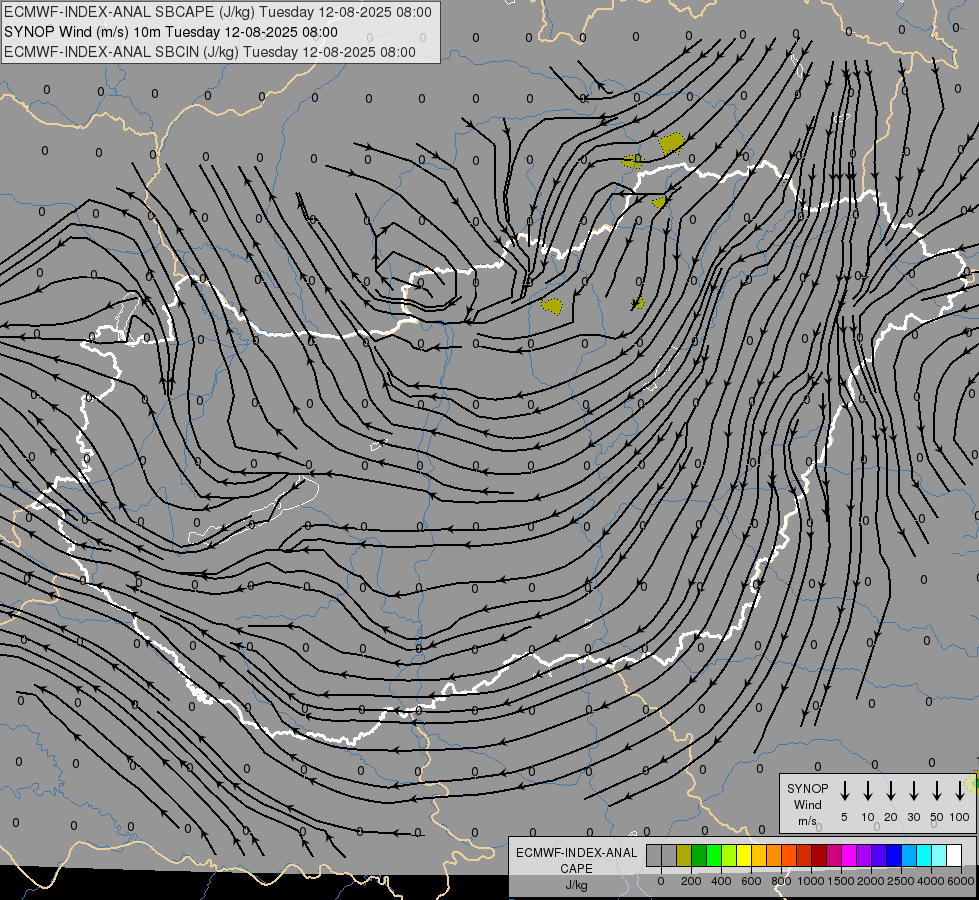Click the wind speed value 20 in legend
Viewport: 979px width, 900px height.
point(891,817)
